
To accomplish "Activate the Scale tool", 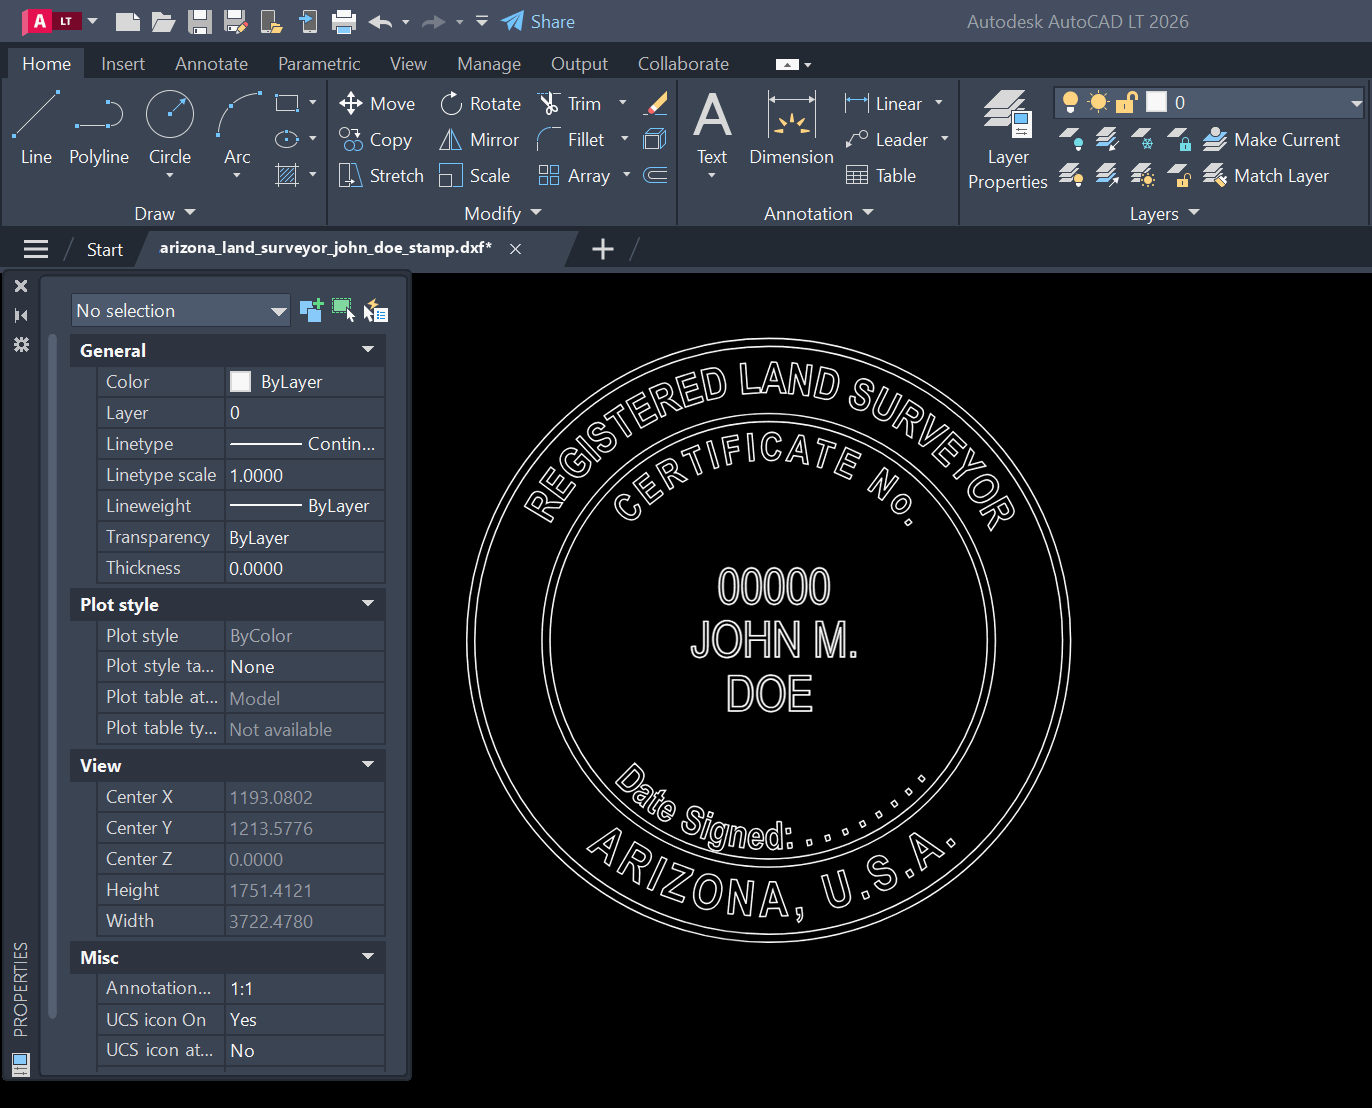I will tap(475, 176).
